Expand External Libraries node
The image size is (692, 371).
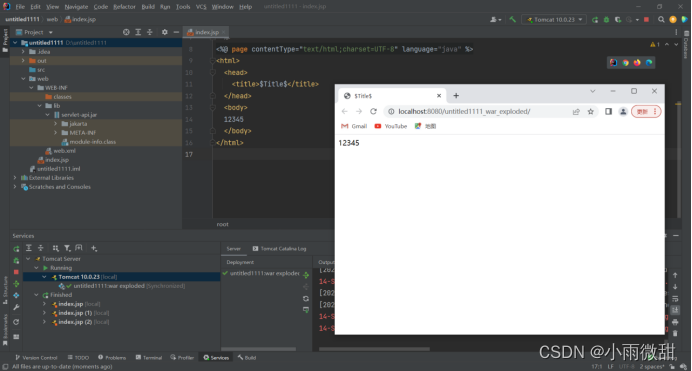15,178
